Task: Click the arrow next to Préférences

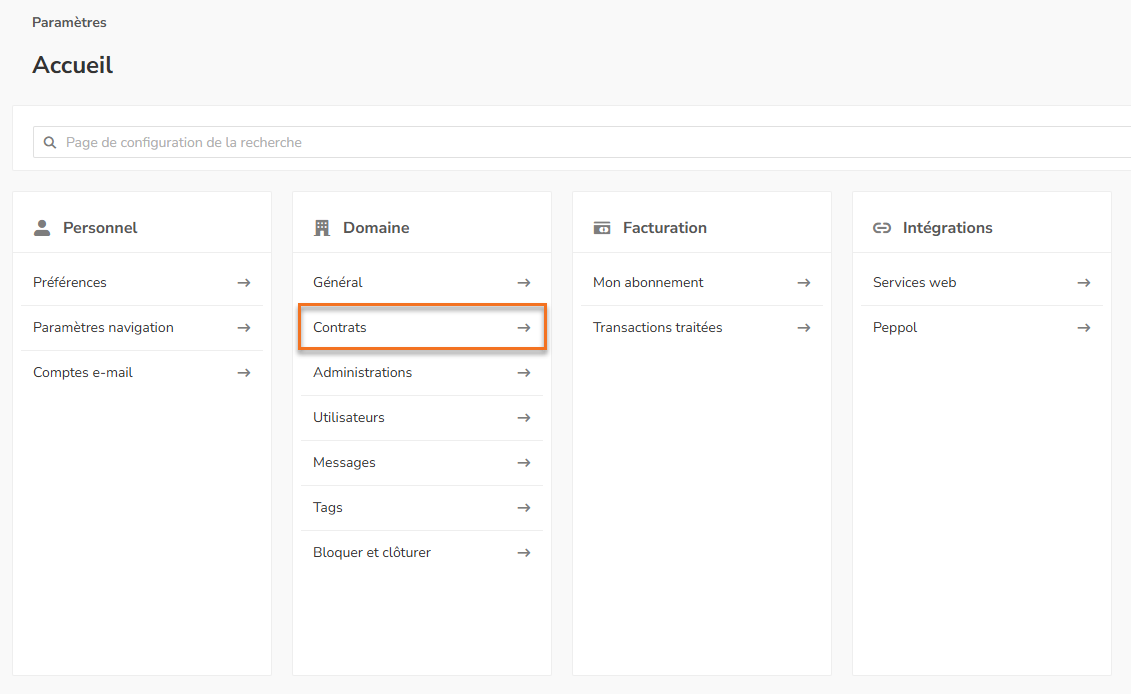Action: [244, 283]
